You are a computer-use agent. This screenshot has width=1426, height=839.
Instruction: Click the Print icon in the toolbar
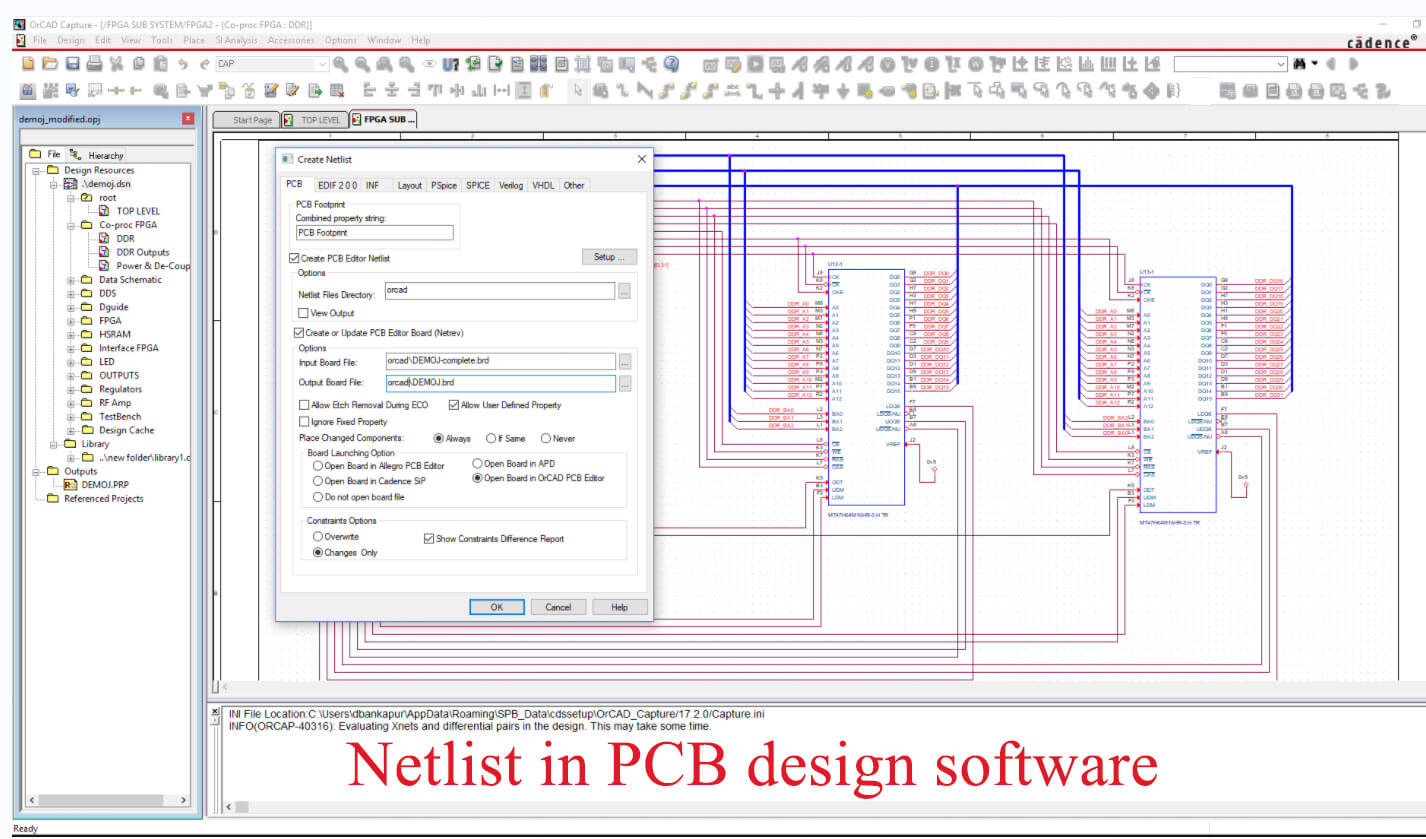coord(94,64)
